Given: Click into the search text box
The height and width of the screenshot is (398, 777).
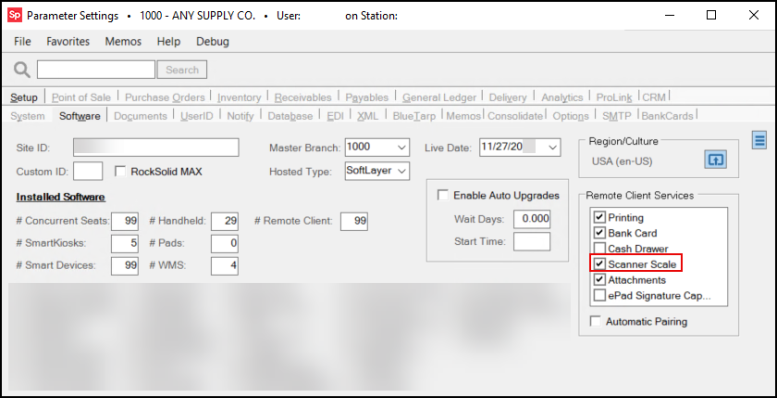Looking at the screenshot, I should (96, 69).
